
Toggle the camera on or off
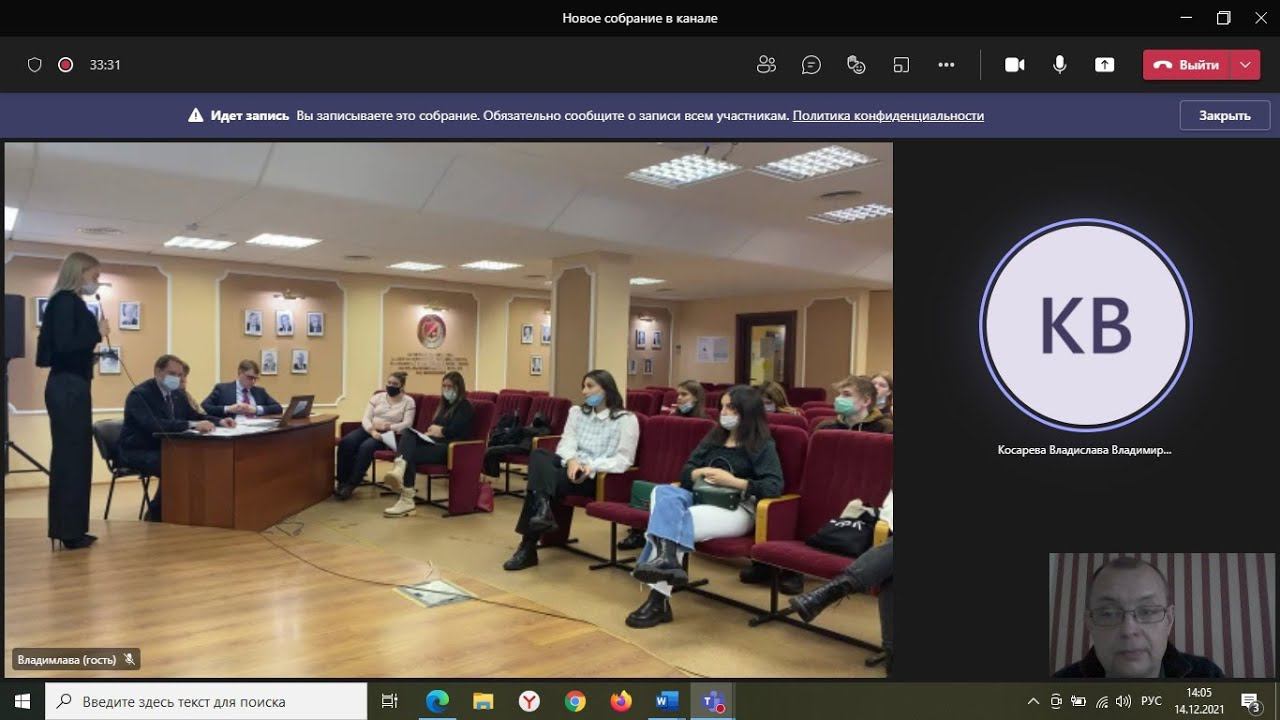(1015, 65)
